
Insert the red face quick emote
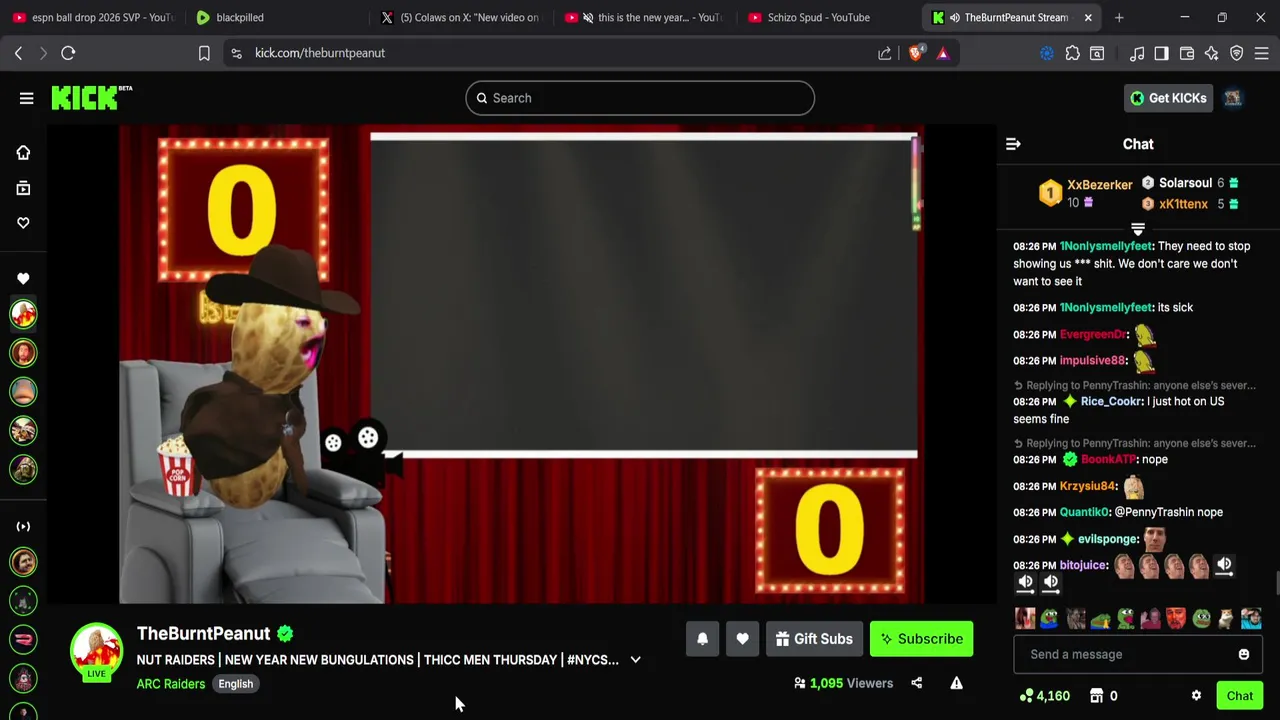point(1176,619)
